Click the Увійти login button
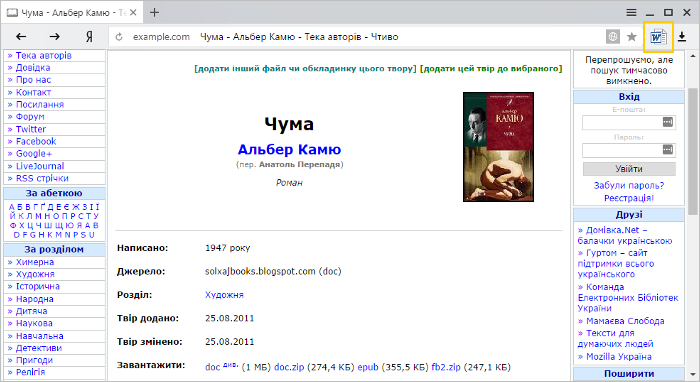The width and height of the screenshot is (700, 382). pyautogui.click(x=629, y=169)
